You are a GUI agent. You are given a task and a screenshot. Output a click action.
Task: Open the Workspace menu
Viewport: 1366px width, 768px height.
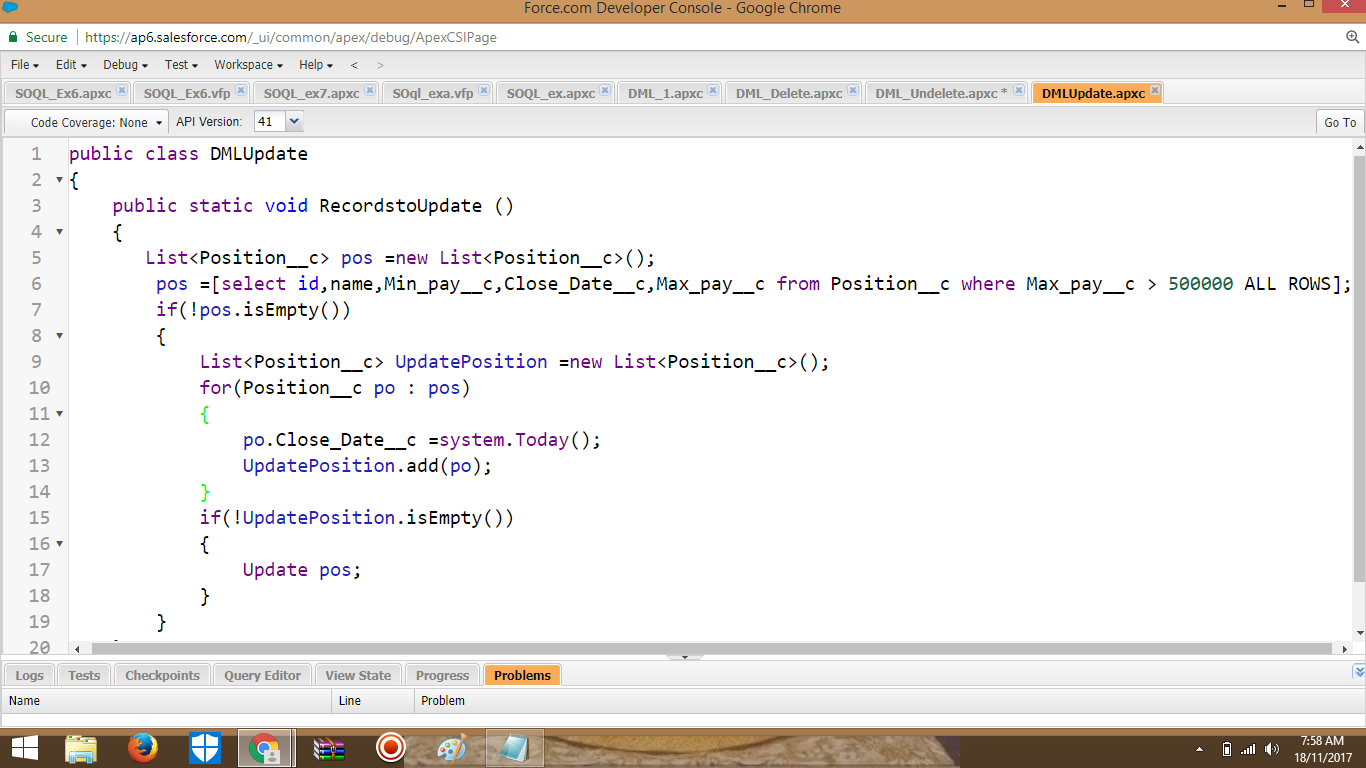click(248, 65)
